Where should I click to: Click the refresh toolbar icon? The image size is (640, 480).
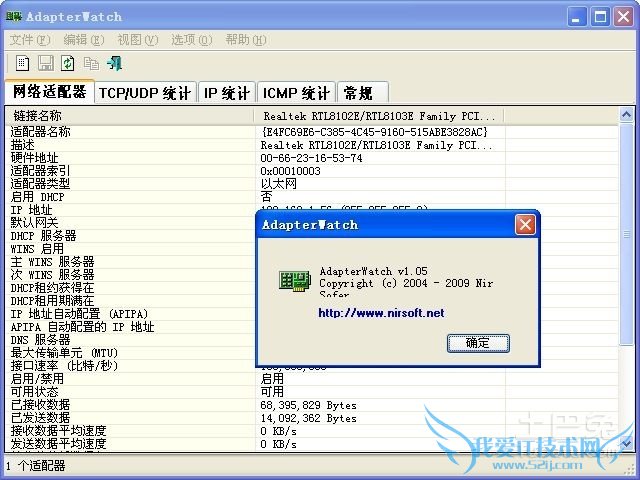tap(68, 63)
